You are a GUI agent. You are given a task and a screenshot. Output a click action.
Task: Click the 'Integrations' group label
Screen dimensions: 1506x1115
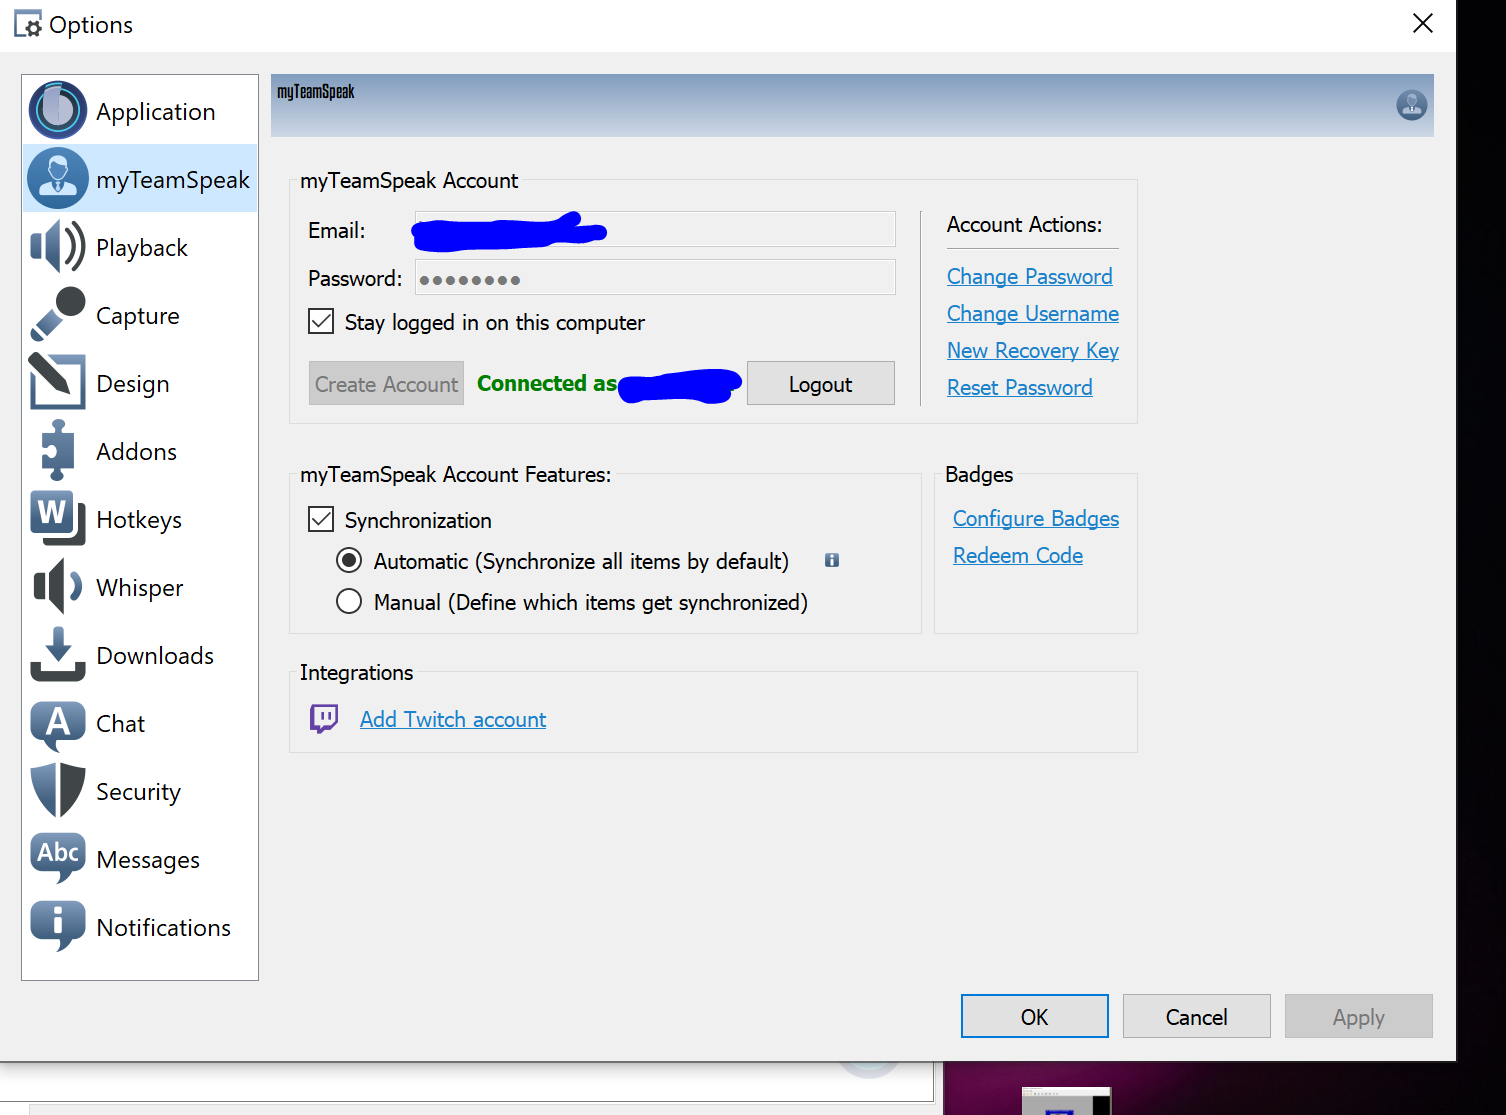(x=356, y=673)
